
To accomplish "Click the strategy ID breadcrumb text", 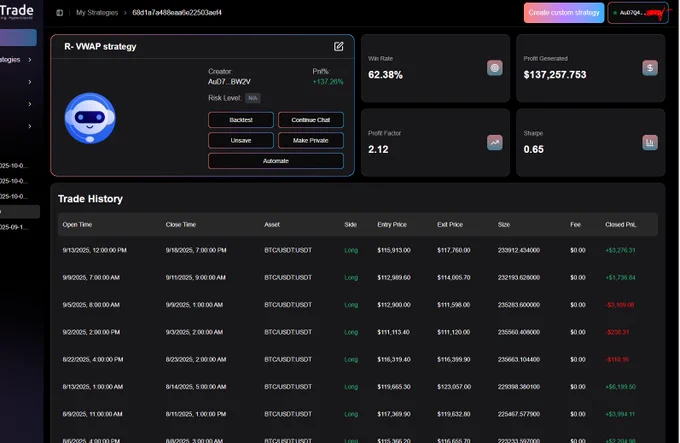I will coord(177,13).
